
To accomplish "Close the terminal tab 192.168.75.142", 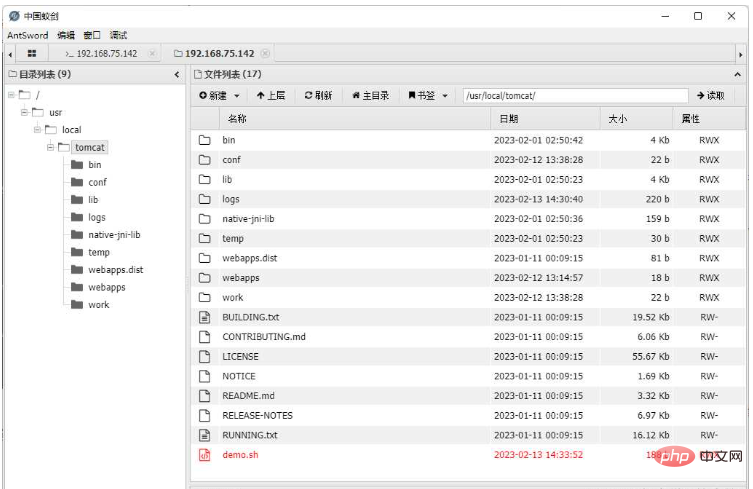I will coord(152,53).
